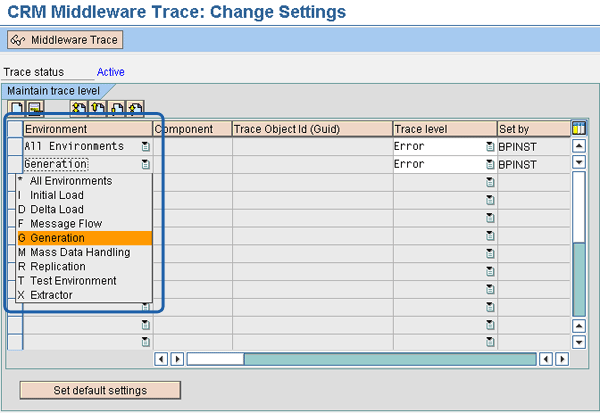Click Set default settings button
600x413 pixels.
coord(100,390)
